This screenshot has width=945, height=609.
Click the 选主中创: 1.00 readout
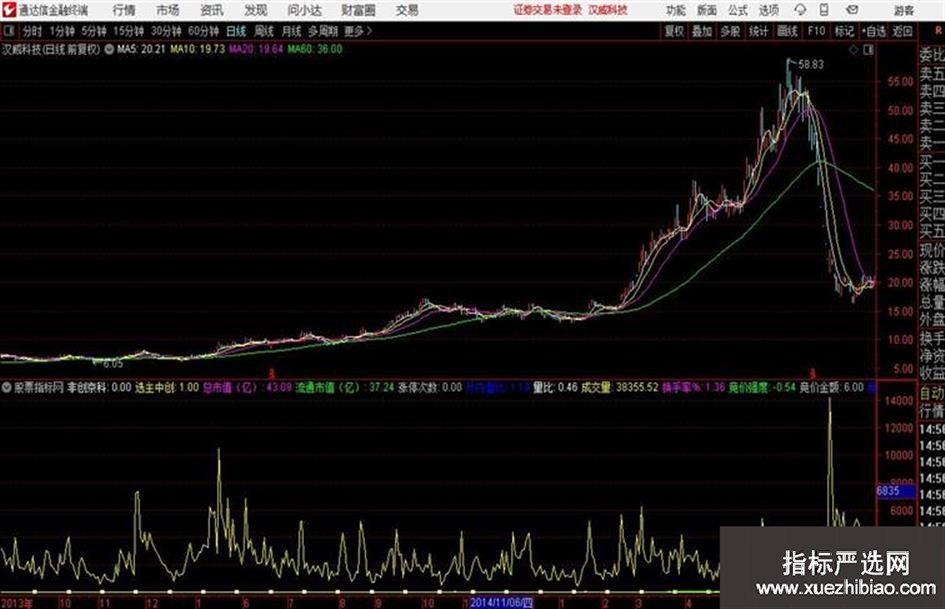[x=167, y=387]
